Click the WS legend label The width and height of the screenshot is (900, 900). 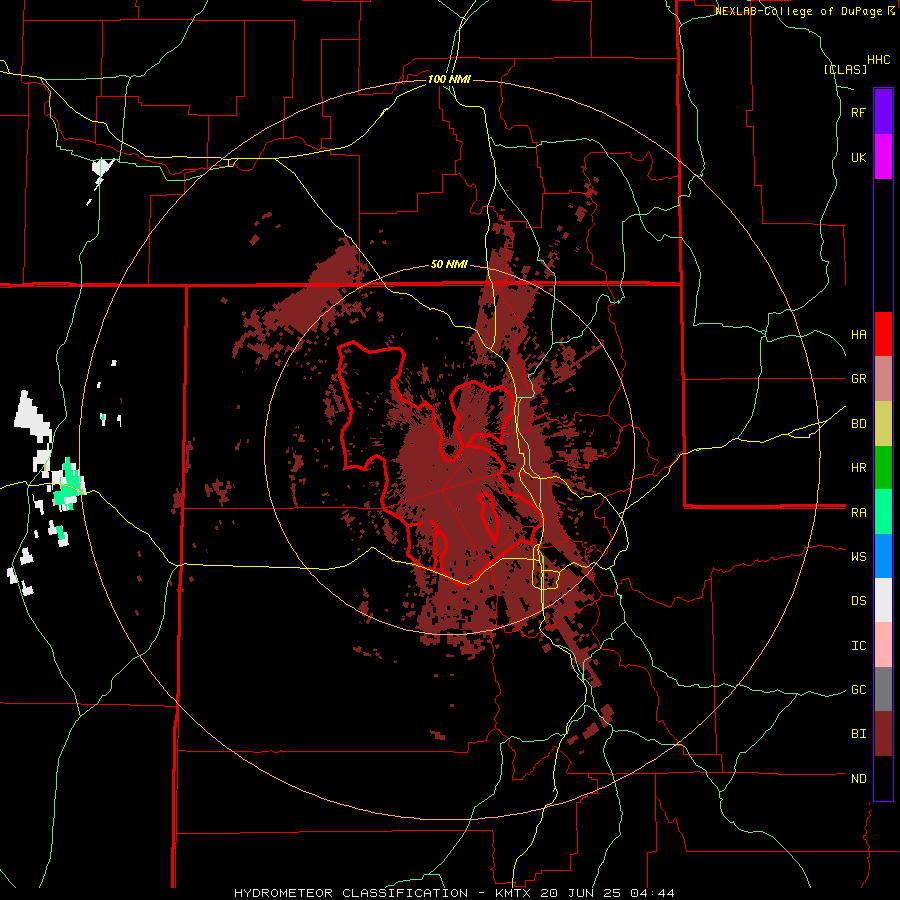(x=859, y=557)
